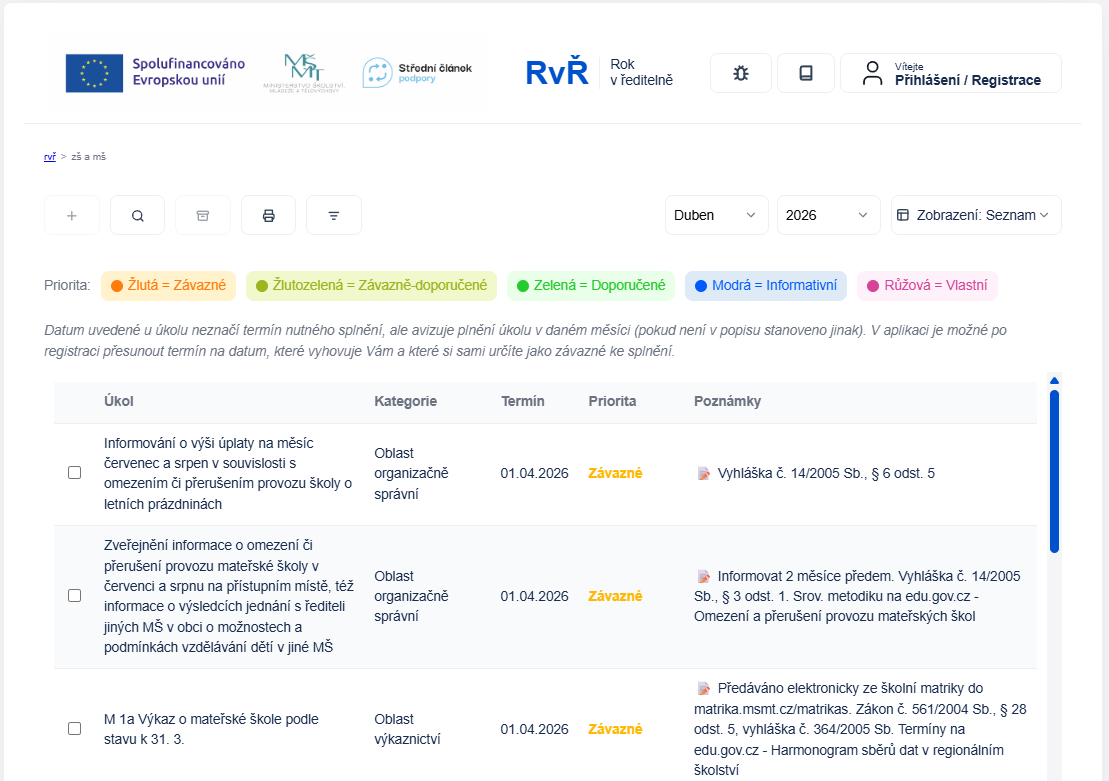1109x781 pixels.
Task: Open Zobrazení: Seznam view dropdown
Action: coord(975,215)
